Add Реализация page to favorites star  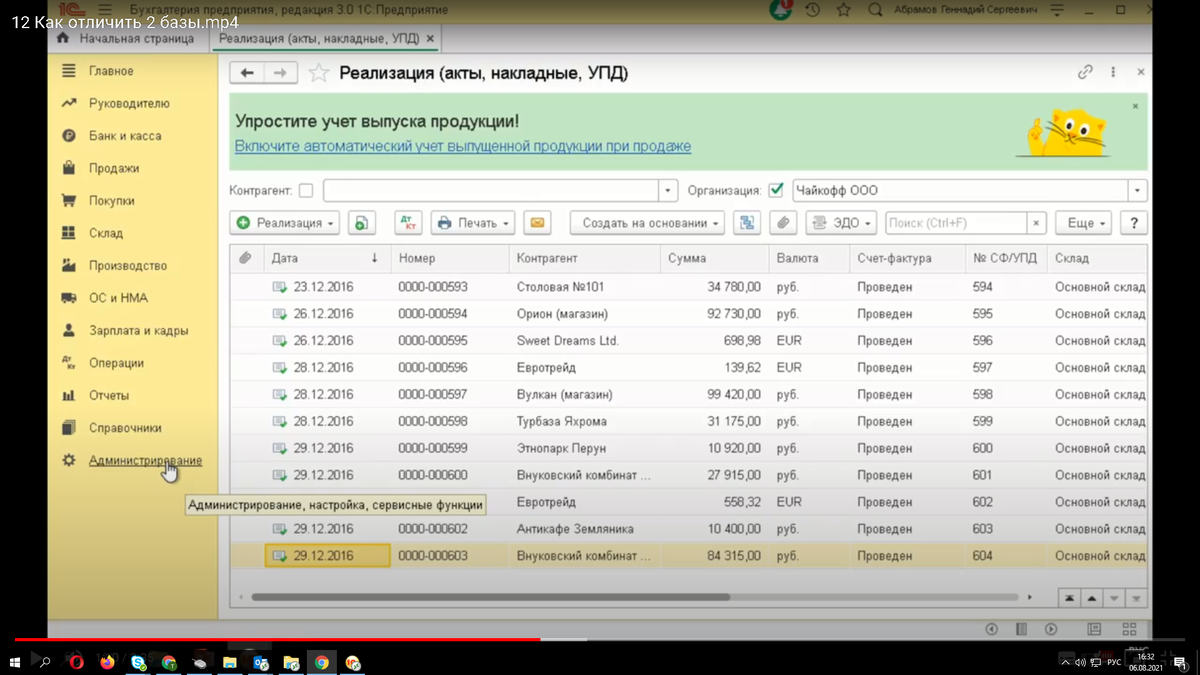point(318,73)
